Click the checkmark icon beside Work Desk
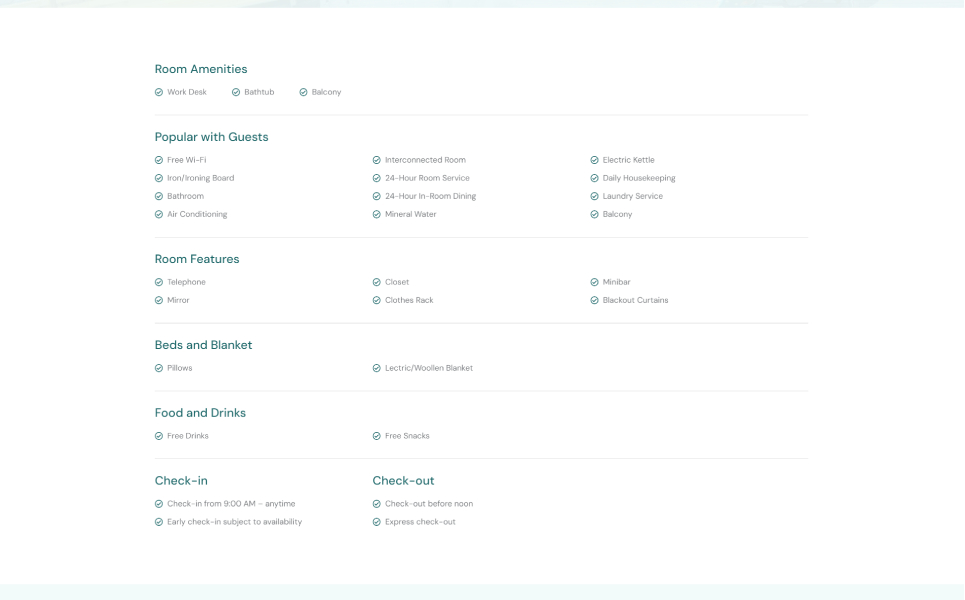The width and height of the screenshot is (965, 600). pos(159,91)
